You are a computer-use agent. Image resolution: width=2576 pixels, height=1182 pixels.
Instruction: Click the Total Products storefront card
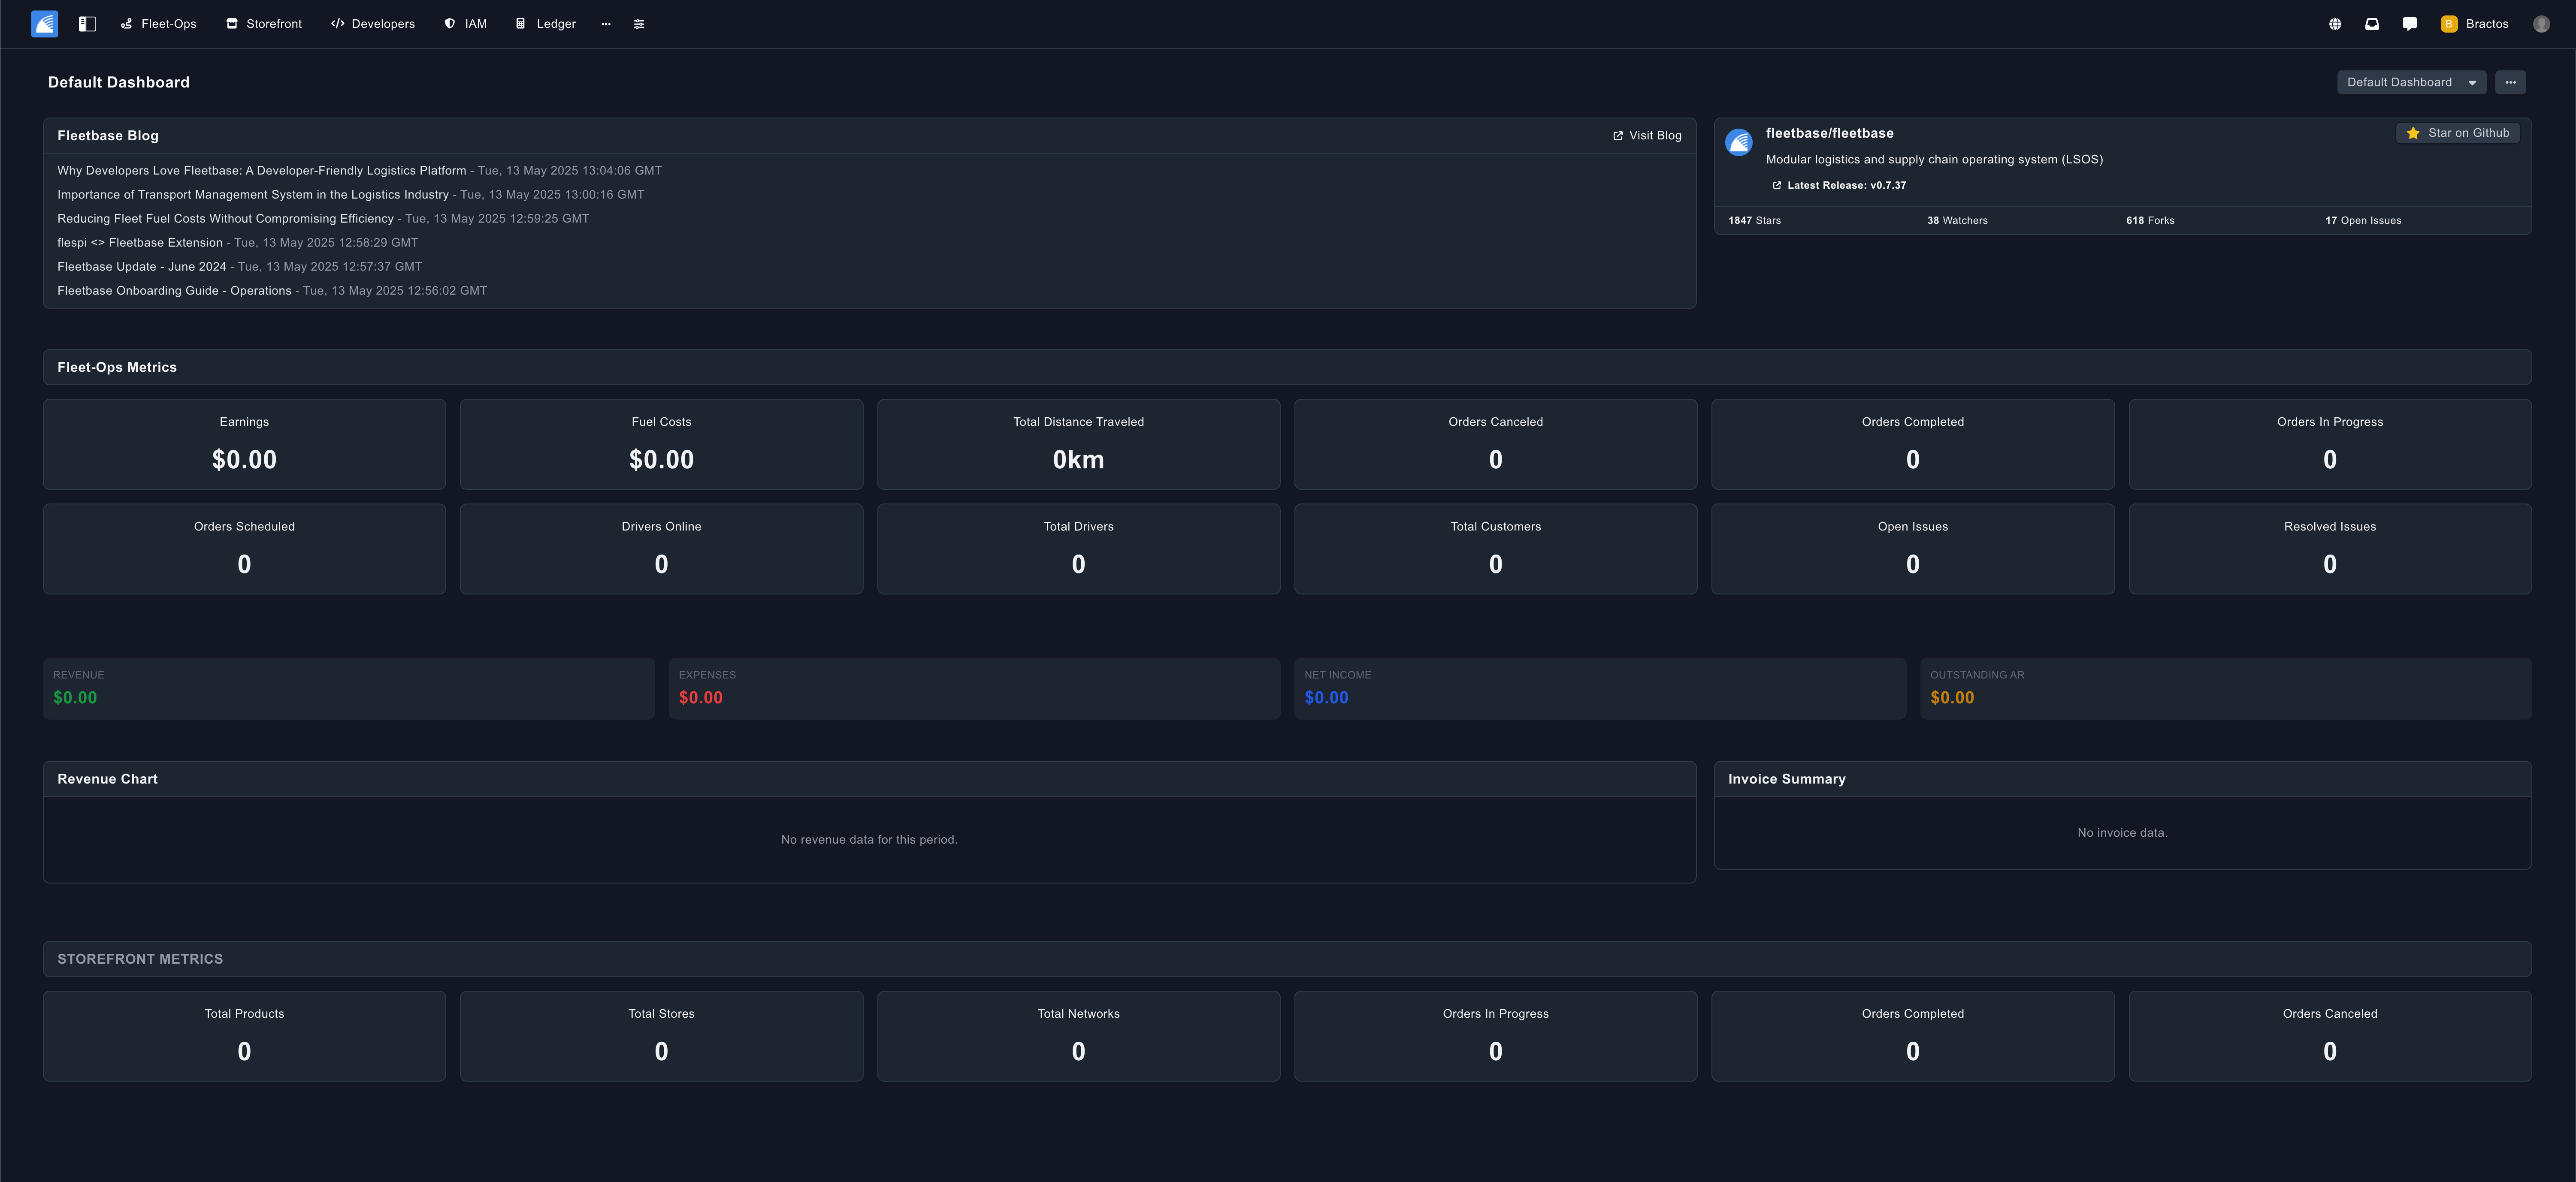coord(244,1036)
